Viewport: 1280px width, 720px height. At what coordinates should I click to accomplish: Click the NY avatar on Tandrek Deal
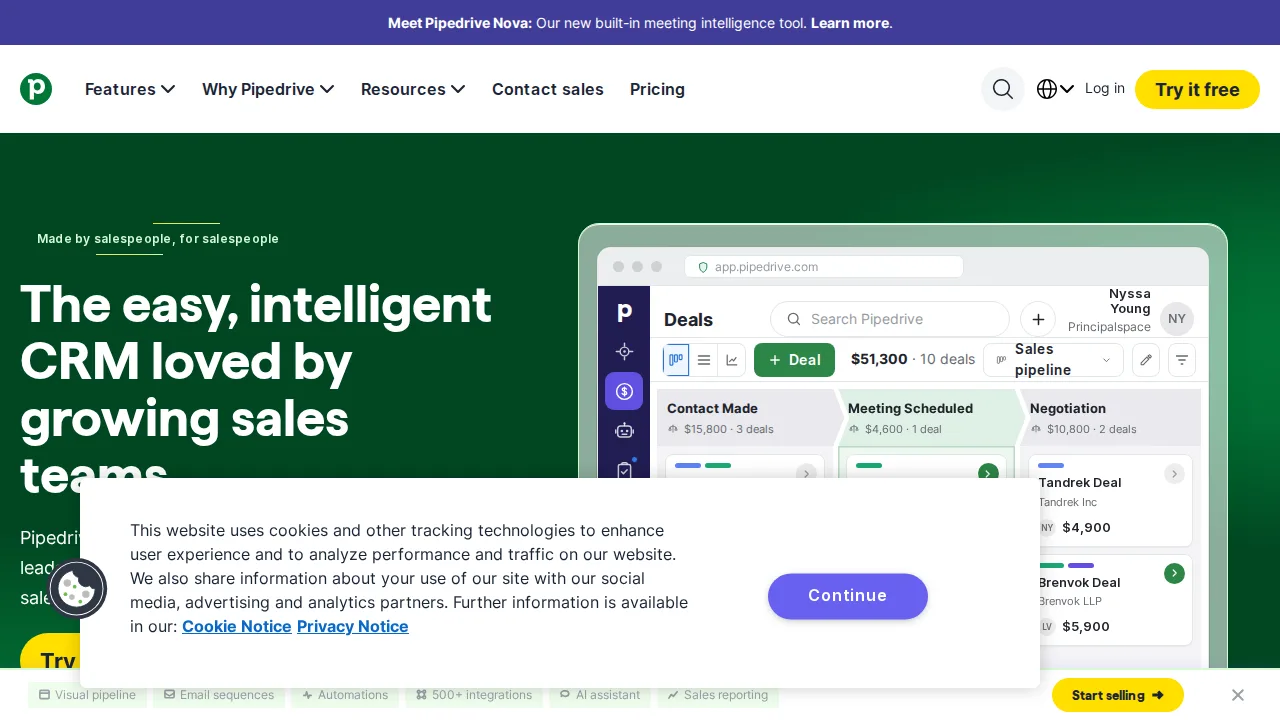pos(1047,527)
